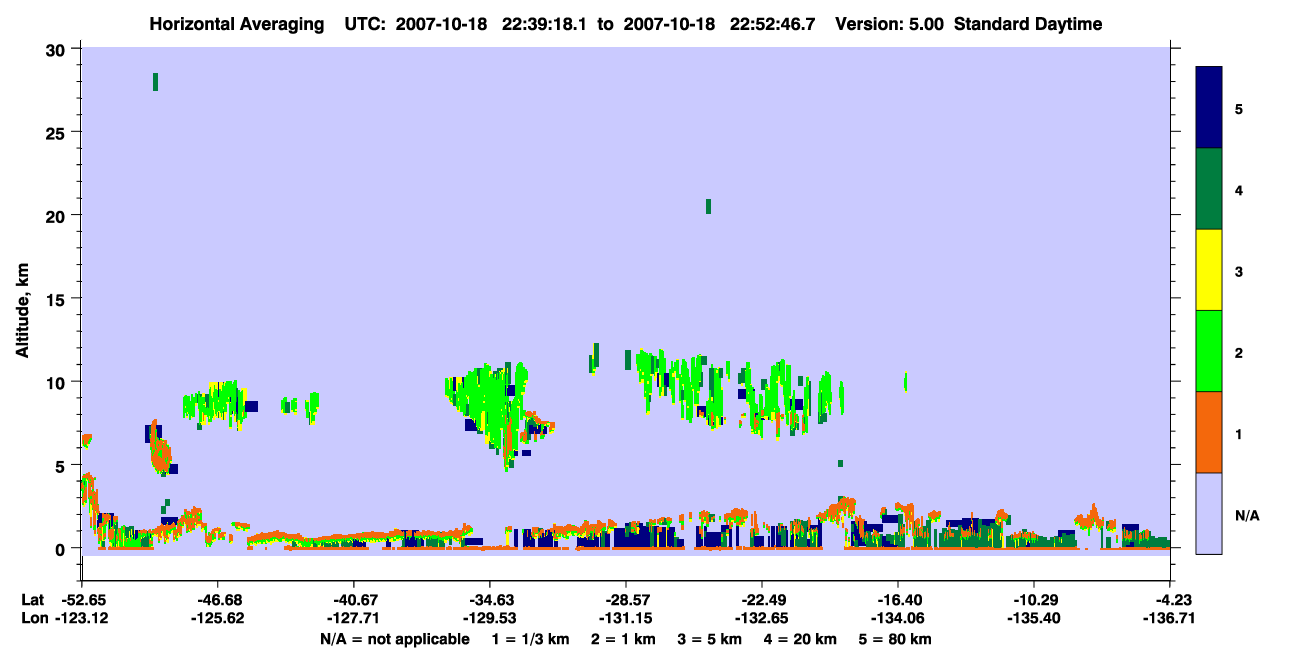Click the '2 = 1 km' legend entry
1300x667 pixels.
tap(624, 639)
